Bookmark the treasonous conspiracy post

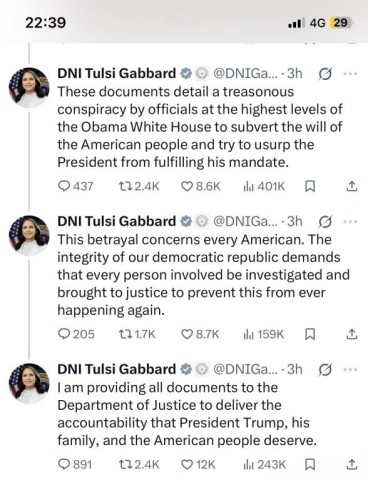310,186
